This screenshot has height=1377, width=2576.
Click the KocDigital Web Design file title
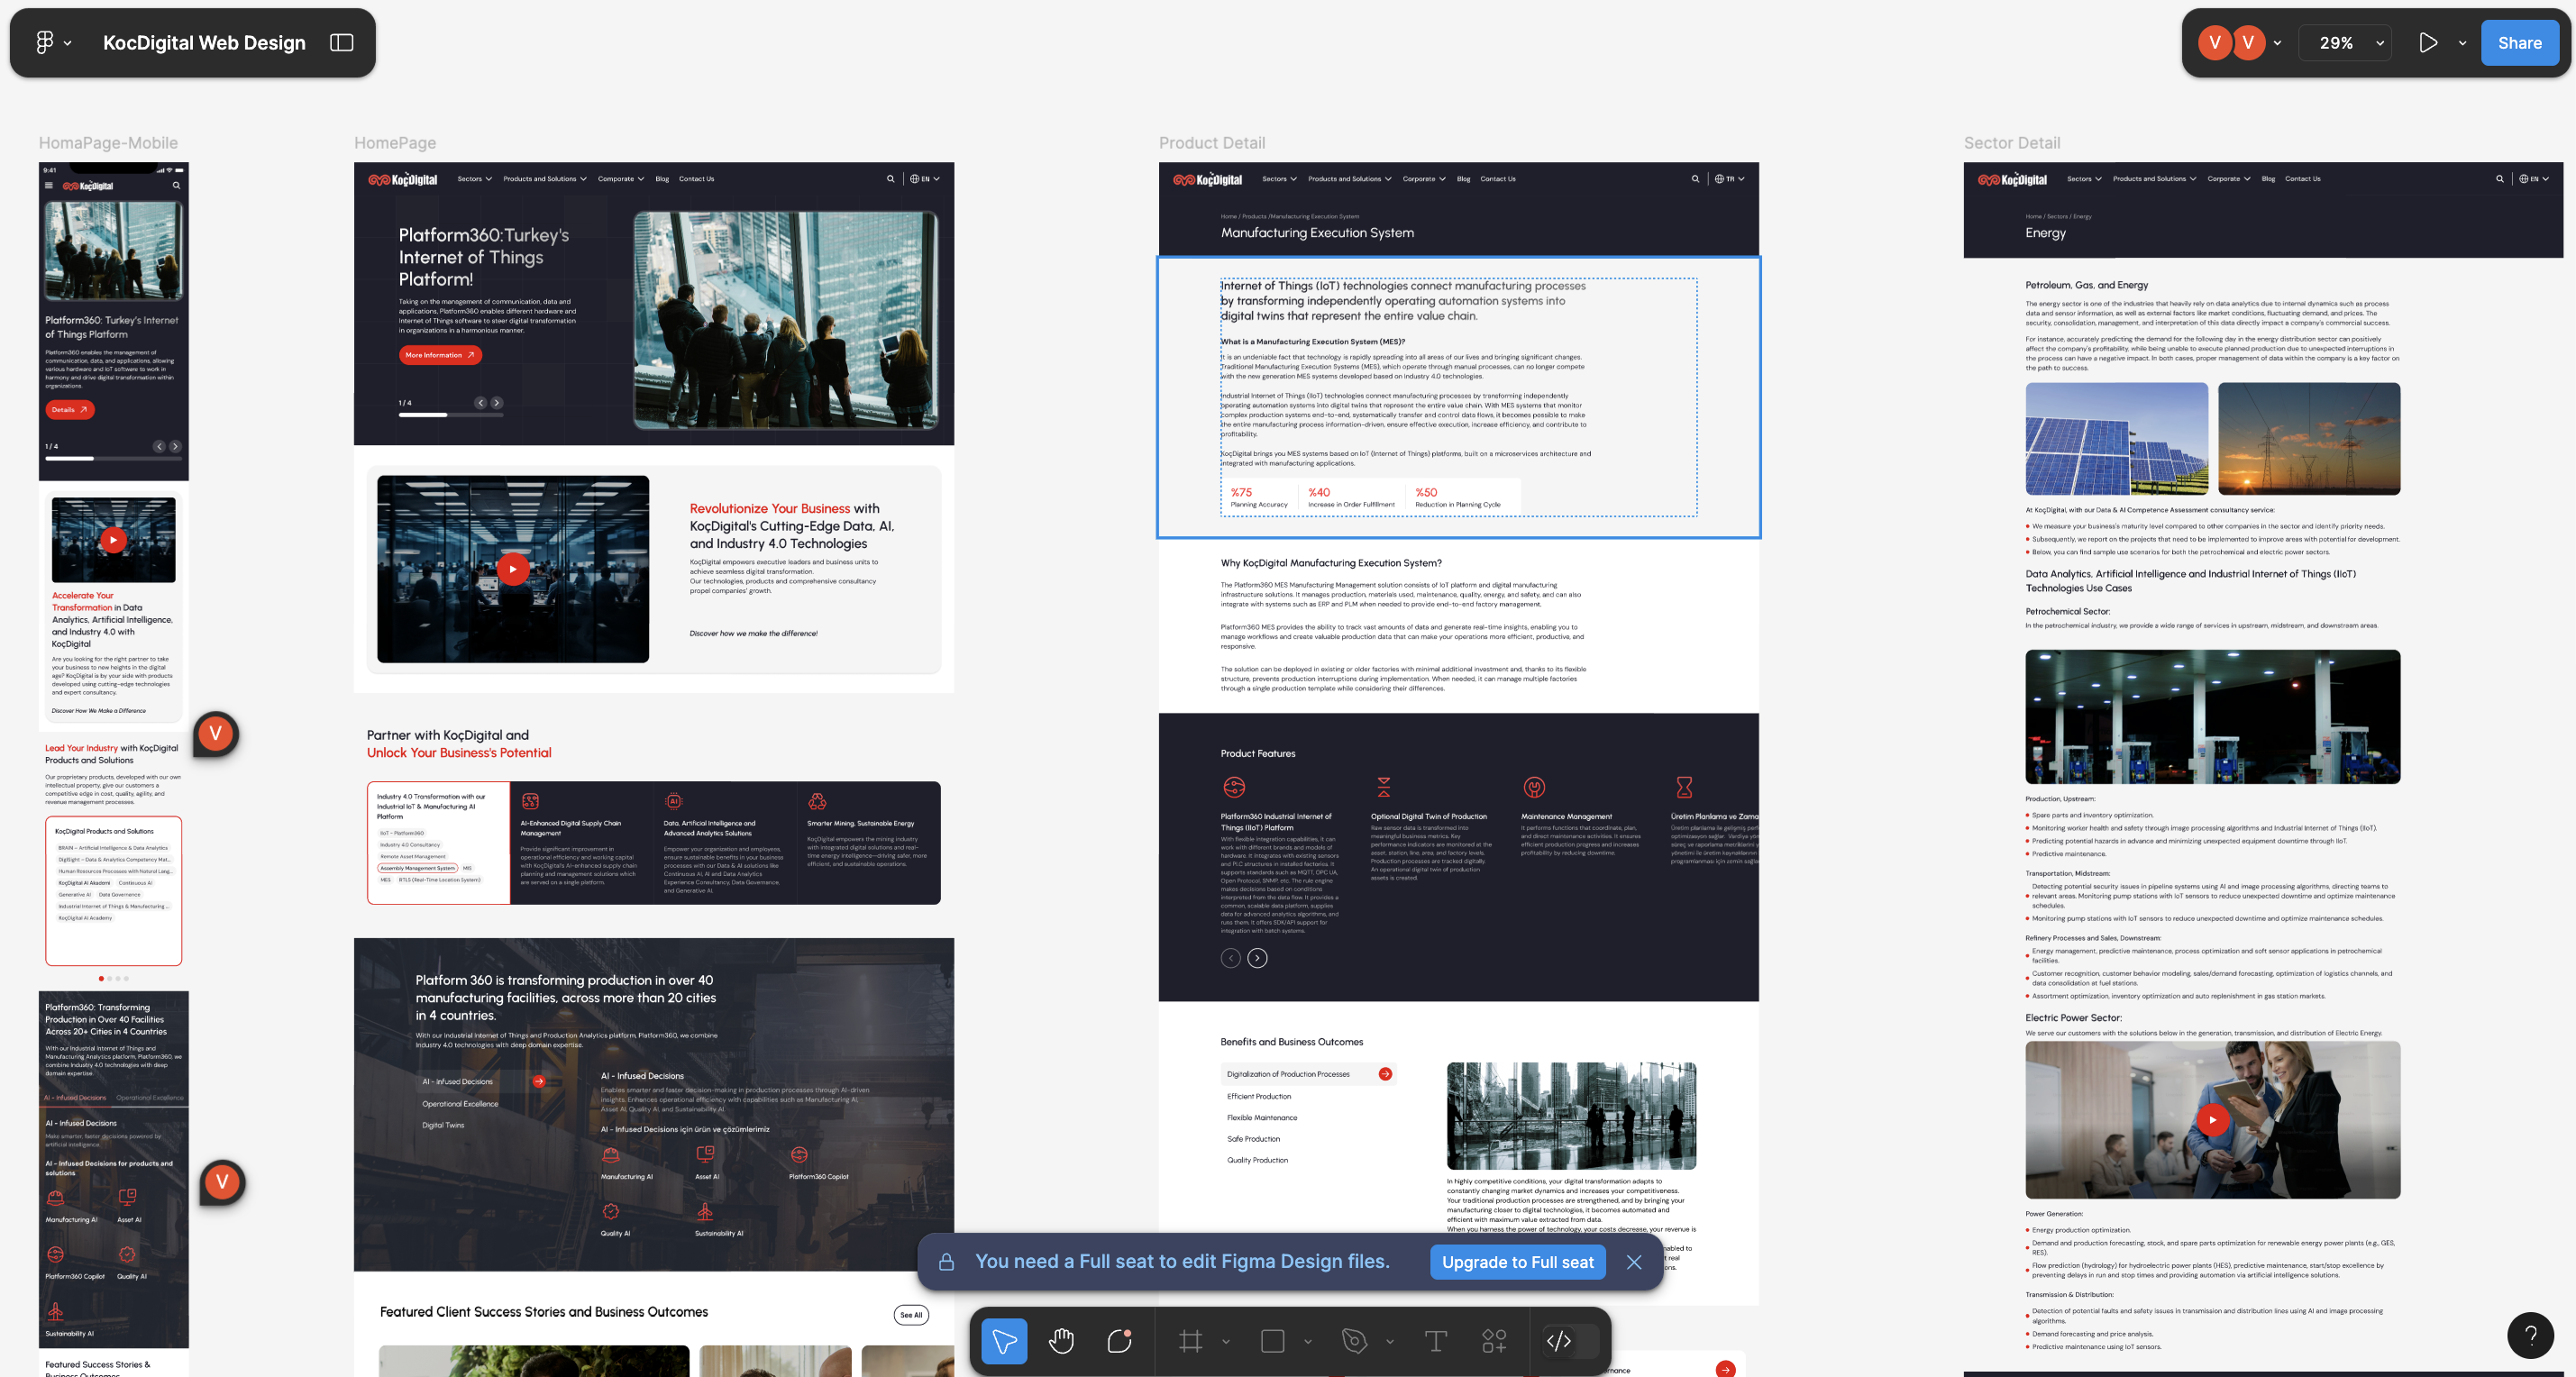click(204, 42)
